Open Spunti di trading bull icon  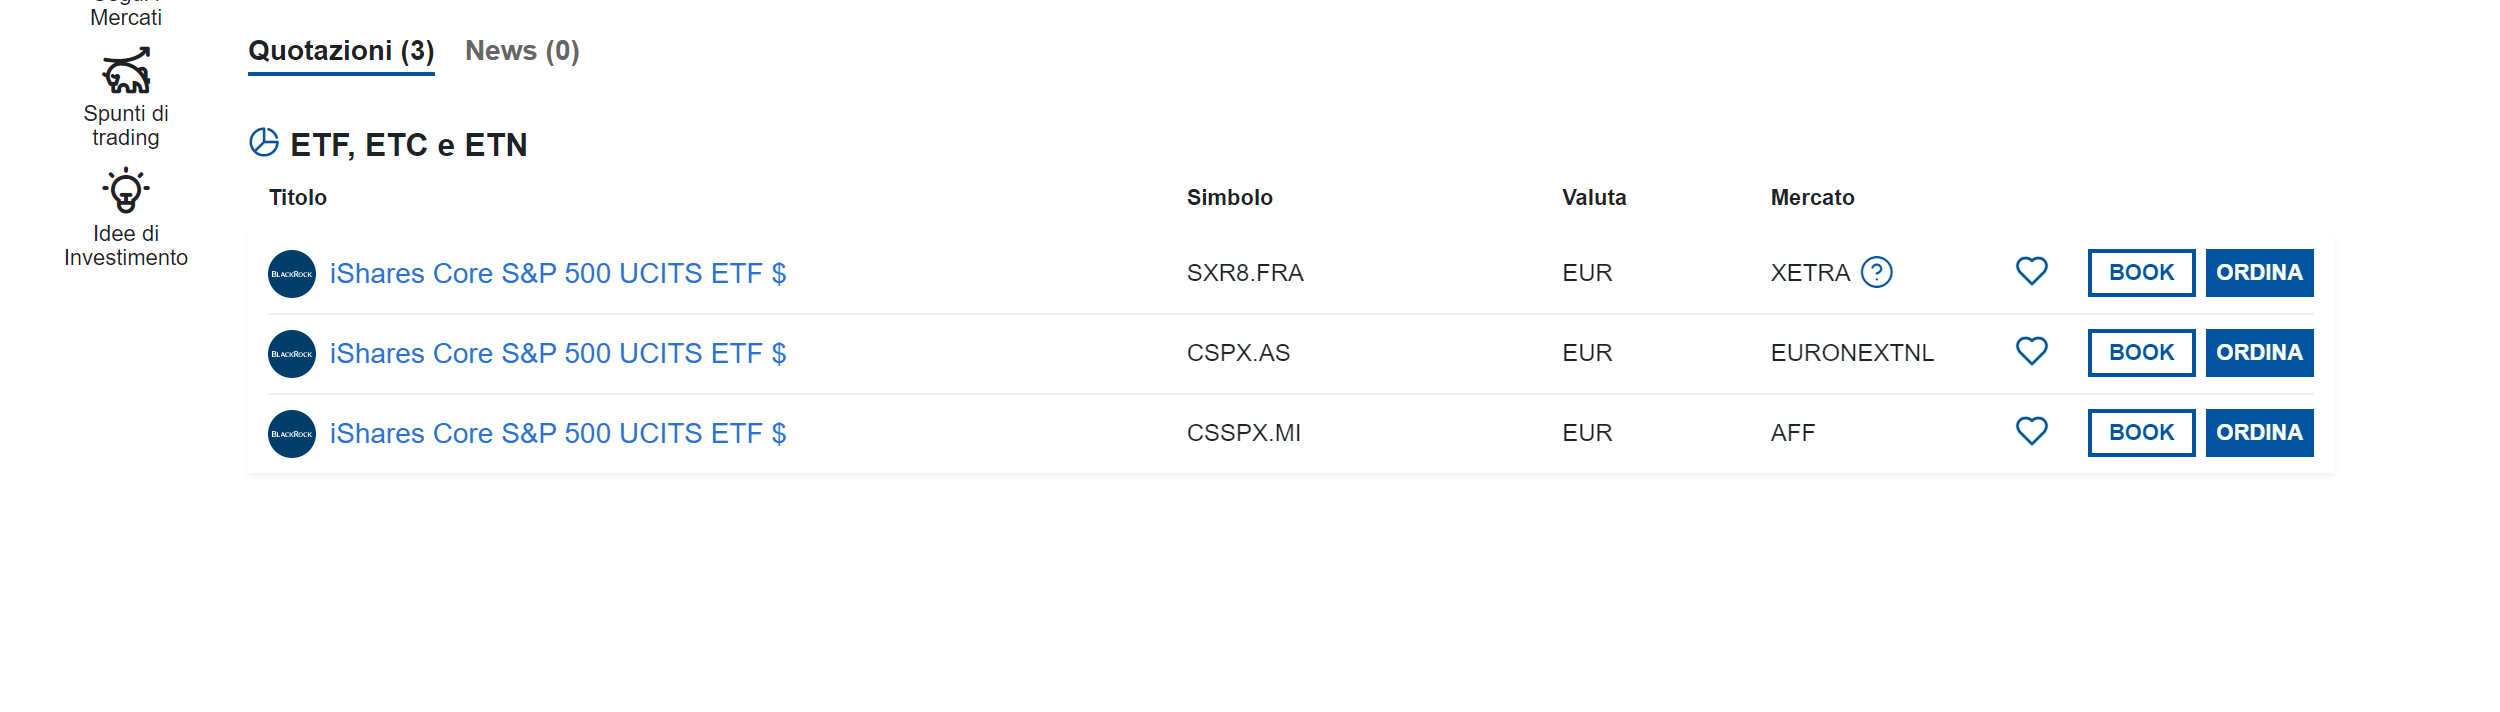pyautogui.click(x=126, y=71)
